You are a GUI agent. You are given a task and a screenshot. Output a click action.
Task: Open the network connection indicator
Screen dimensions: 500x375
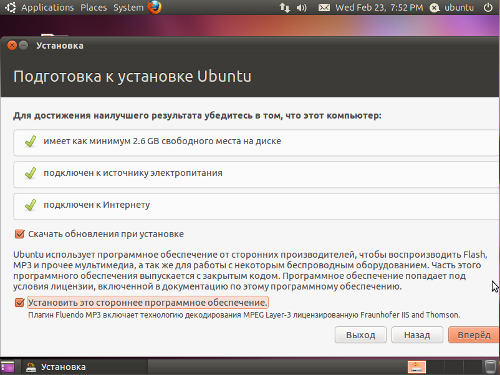coord(284,7)
